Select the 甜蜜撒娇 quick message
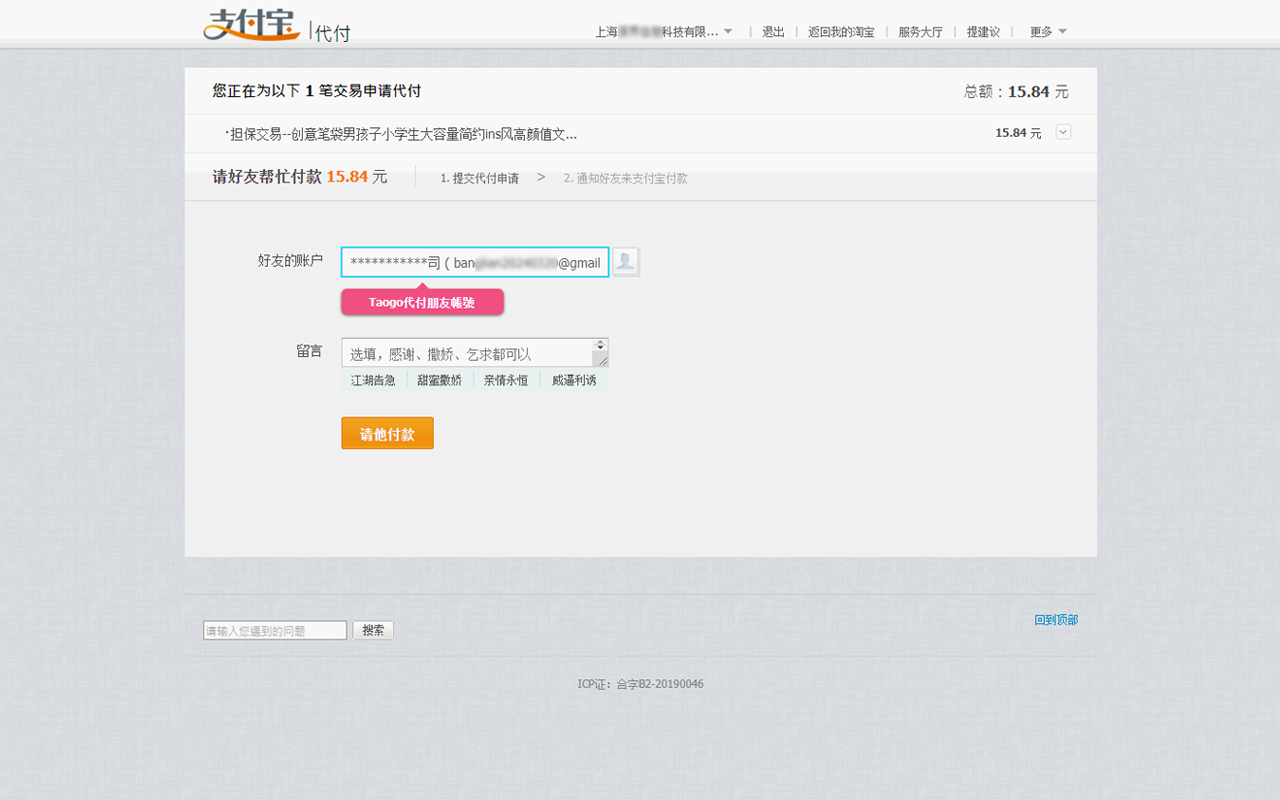Viewport: 1280px width, 800px height. (439, 379)
